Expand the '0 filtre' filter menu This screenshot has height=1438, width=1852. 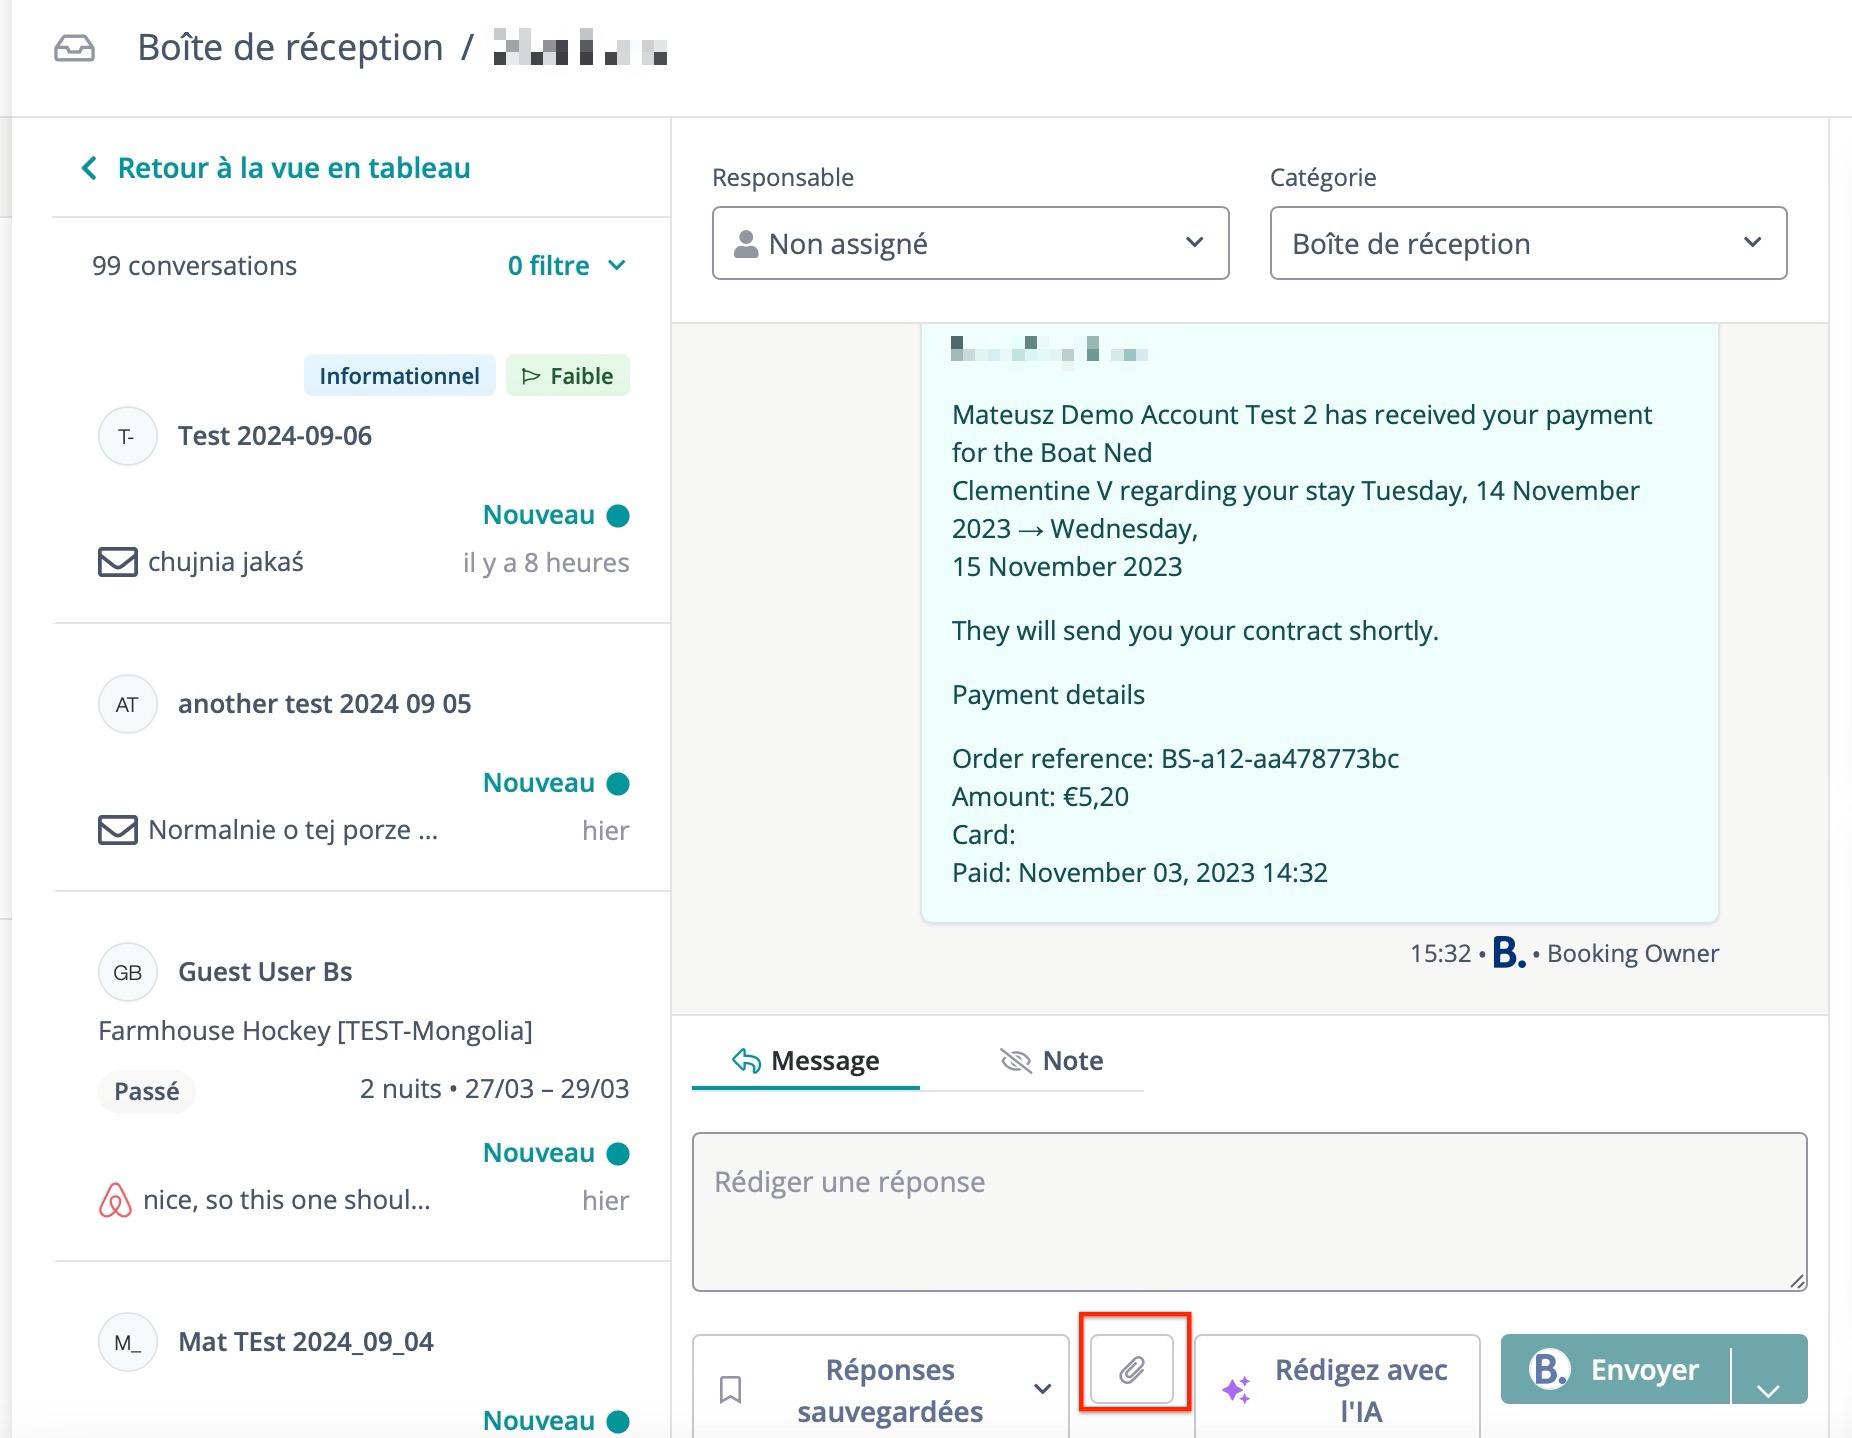coord(566,266)
